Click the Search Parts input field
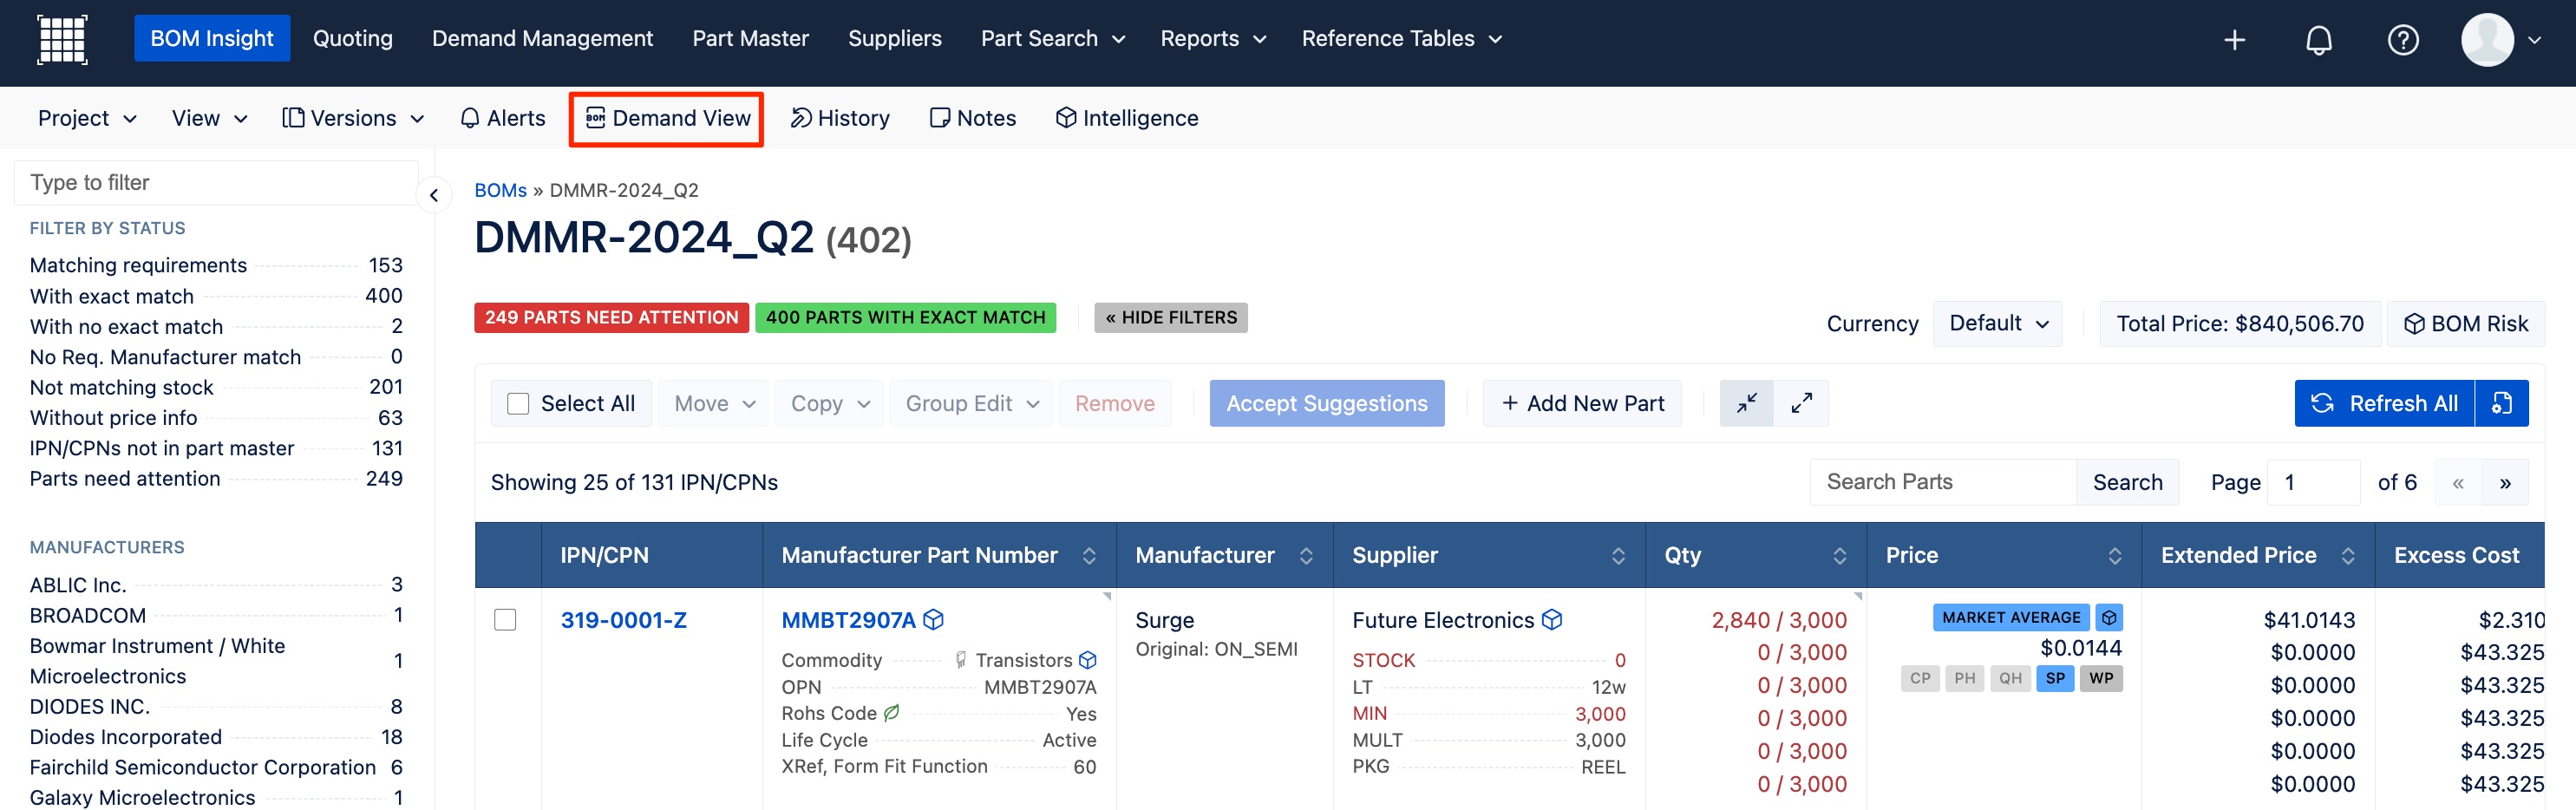 [1943, 483]
